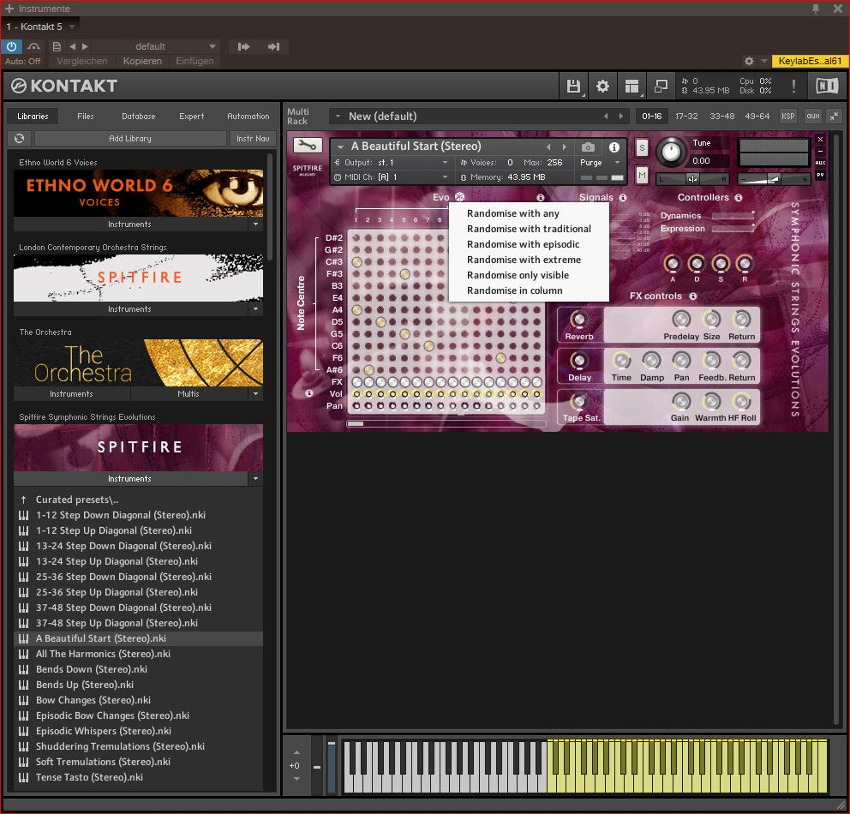850x814 pixels.
Task: Go to next plugin preset arrow
Action: pyautogui.click(x=85, y=47)
